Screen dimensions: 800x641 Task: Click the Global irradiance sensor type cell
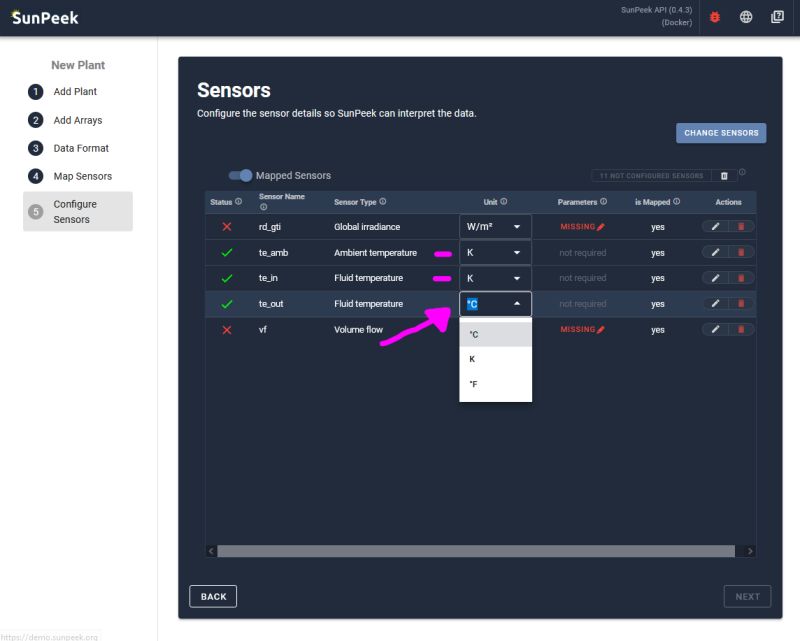point(367,227)
